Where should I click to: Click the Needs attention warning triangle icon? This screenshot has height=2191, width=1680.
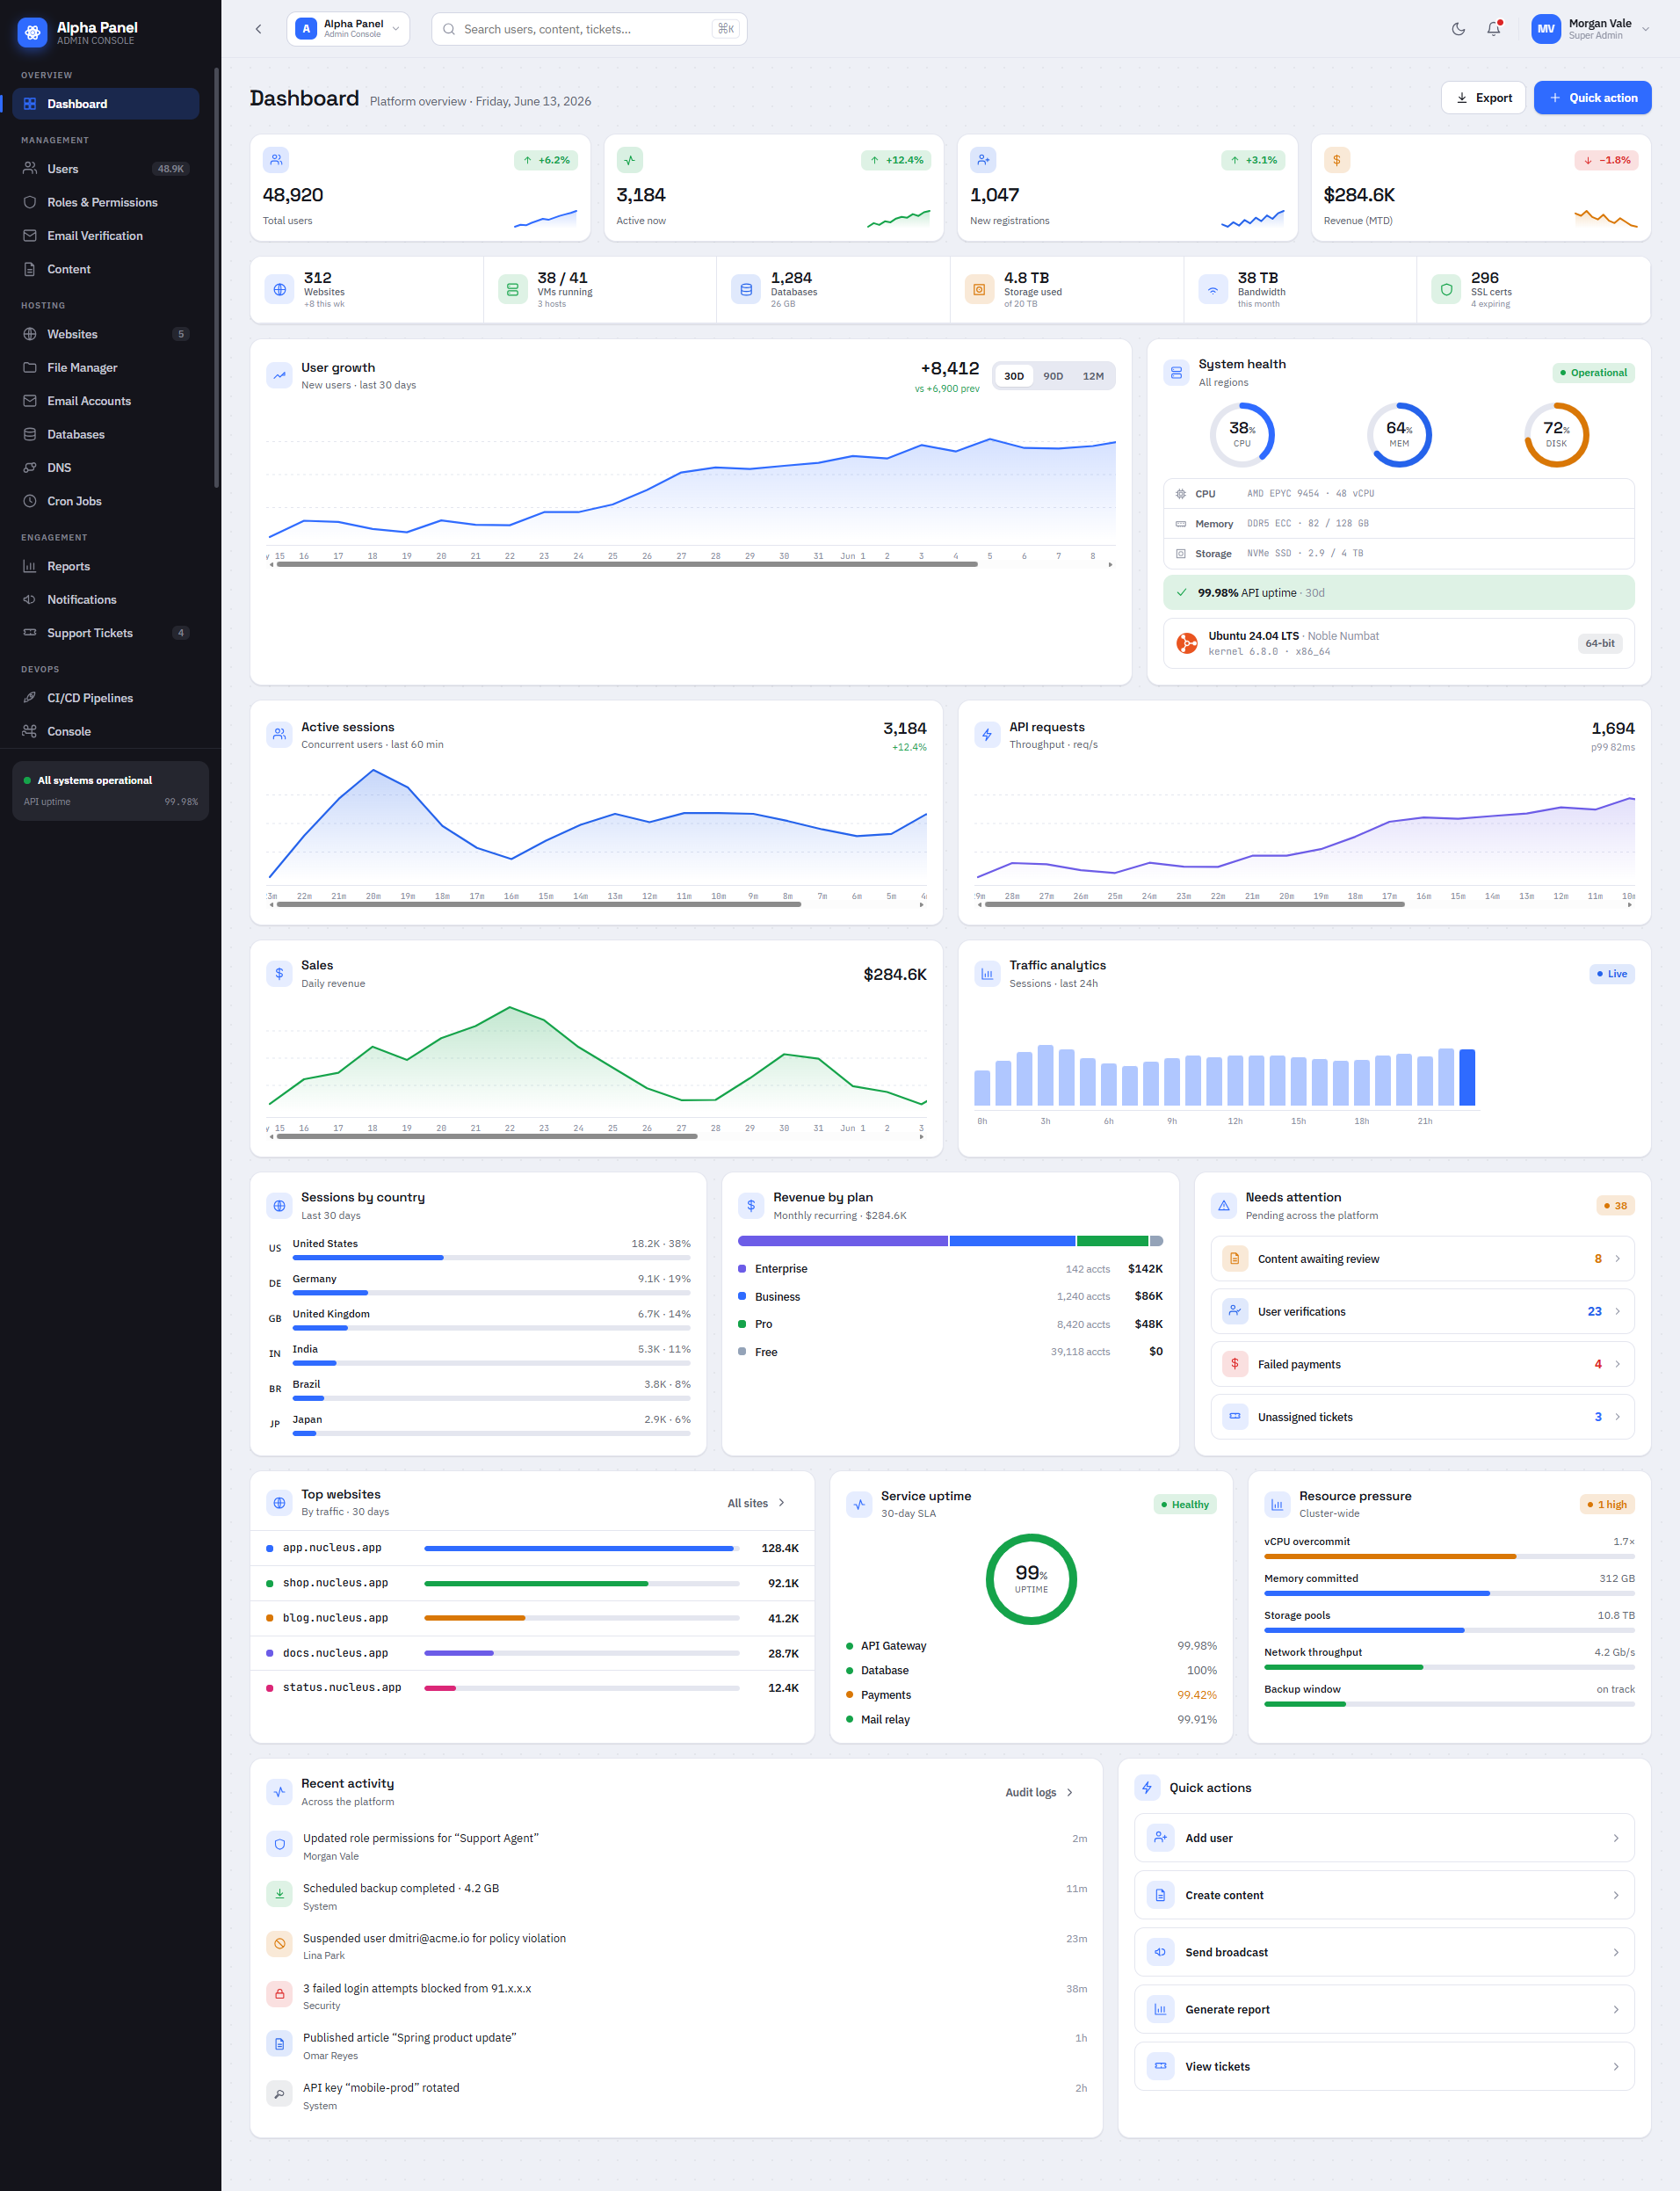[x=1223, y=1206]
